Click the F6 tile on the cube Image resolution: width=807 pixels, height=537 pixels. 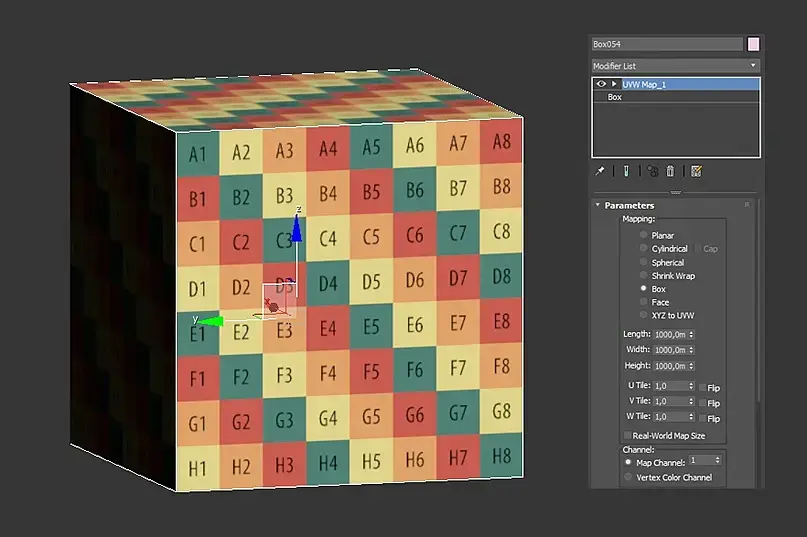[x=415, y=370]
